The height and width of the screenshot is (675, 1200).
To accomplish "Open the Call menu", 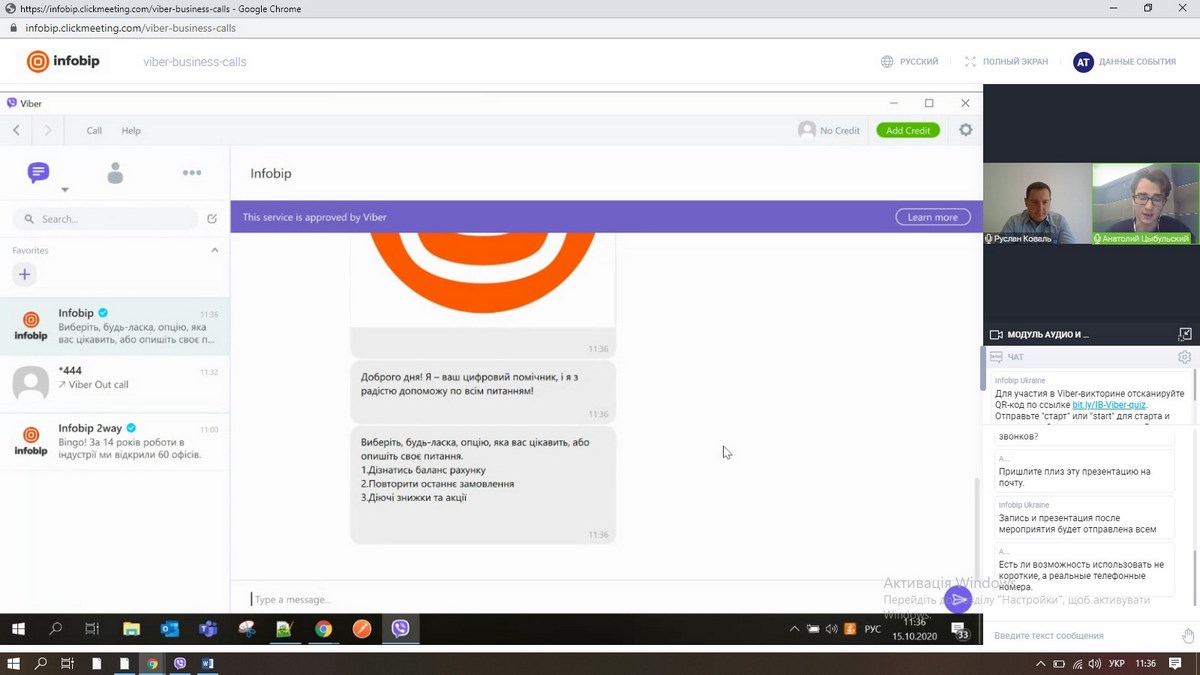I will [x=94, y=130].
